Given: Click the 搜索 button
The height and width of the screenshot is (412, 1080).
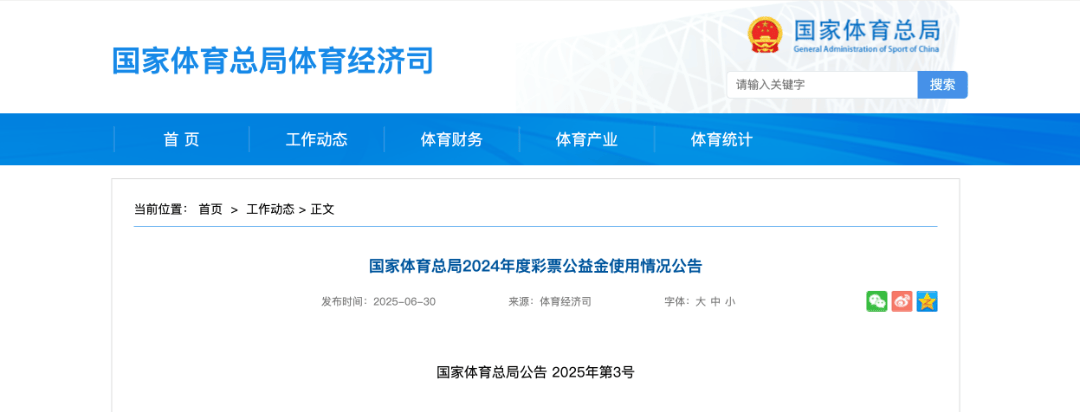Looking at the screenshot, I should pos(942,85).
